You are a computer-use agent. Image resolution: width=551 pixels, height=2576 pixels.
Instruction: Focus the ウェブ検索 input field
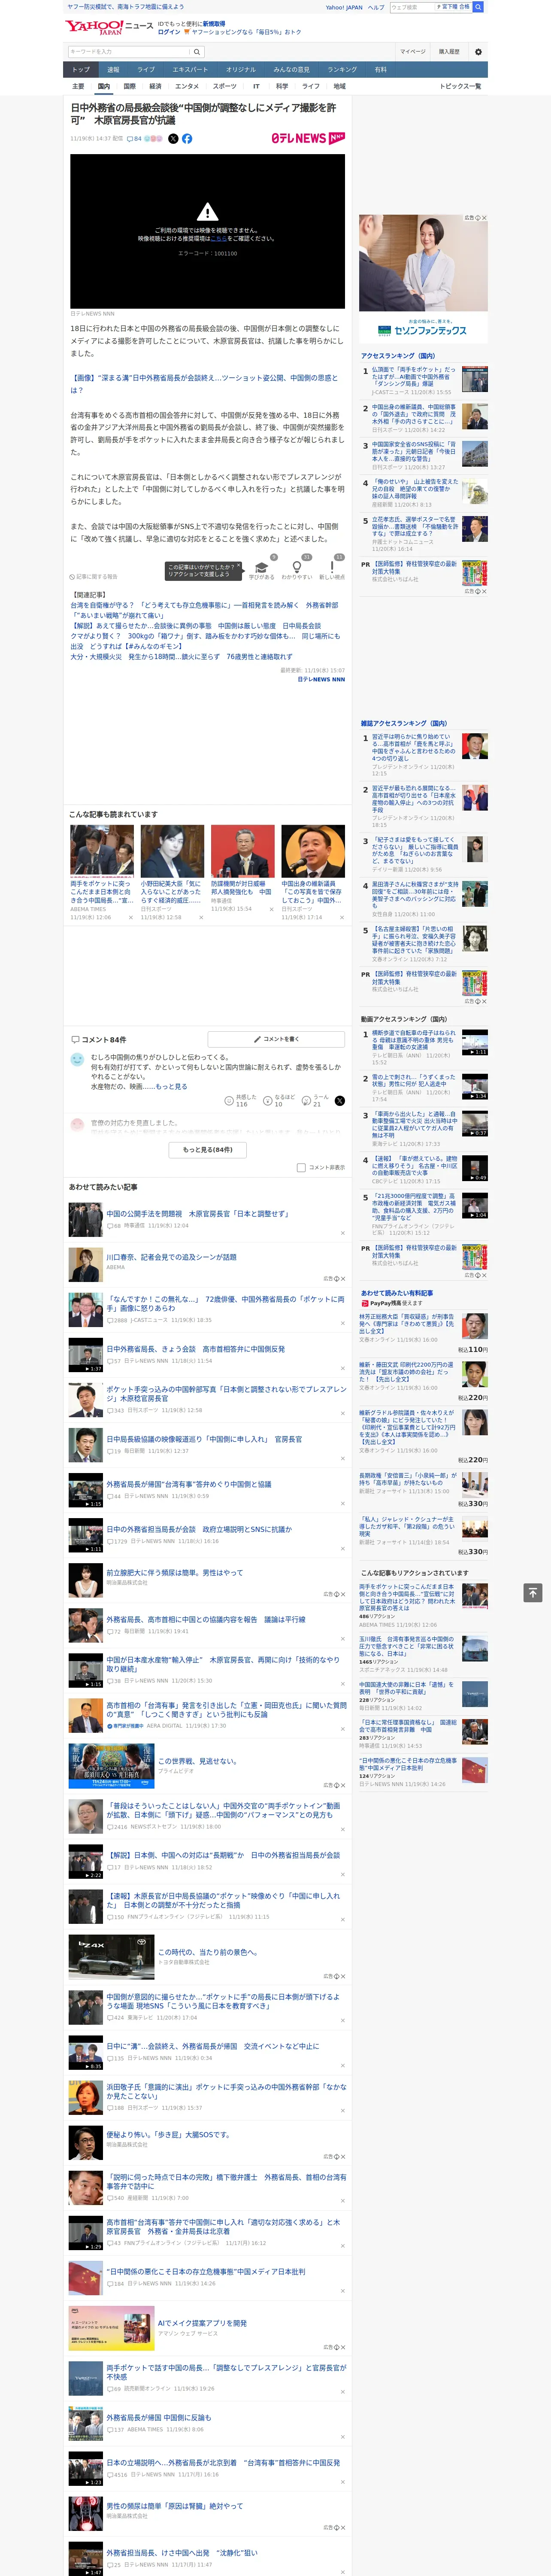412,7
